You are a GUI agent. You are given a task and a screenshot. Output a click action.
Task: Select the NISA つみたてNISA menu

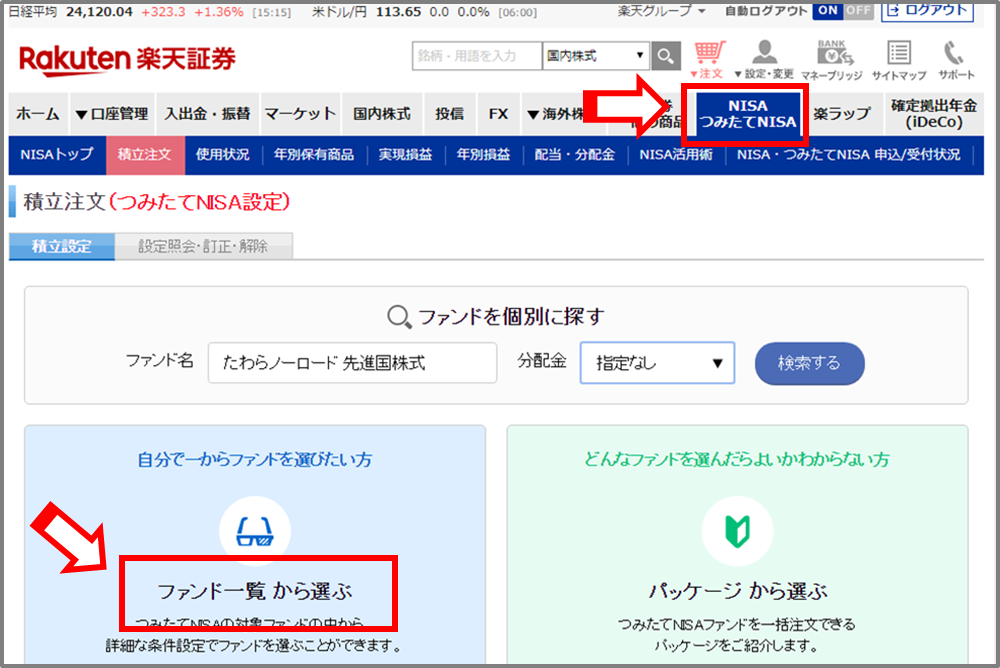(x=747, y=114)
